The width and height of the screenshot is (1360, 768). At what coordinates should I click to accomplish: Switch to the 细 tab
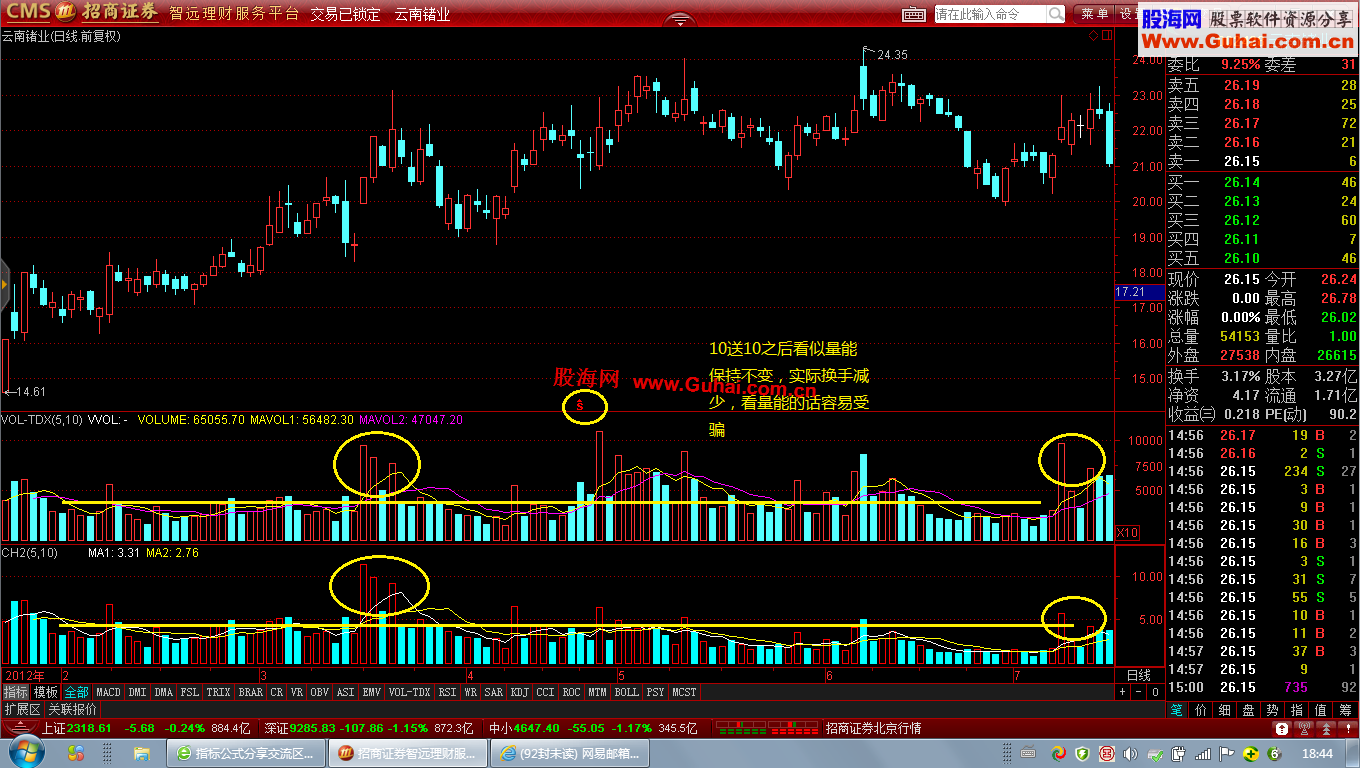pyautogui.click(x=1225, y=710)
